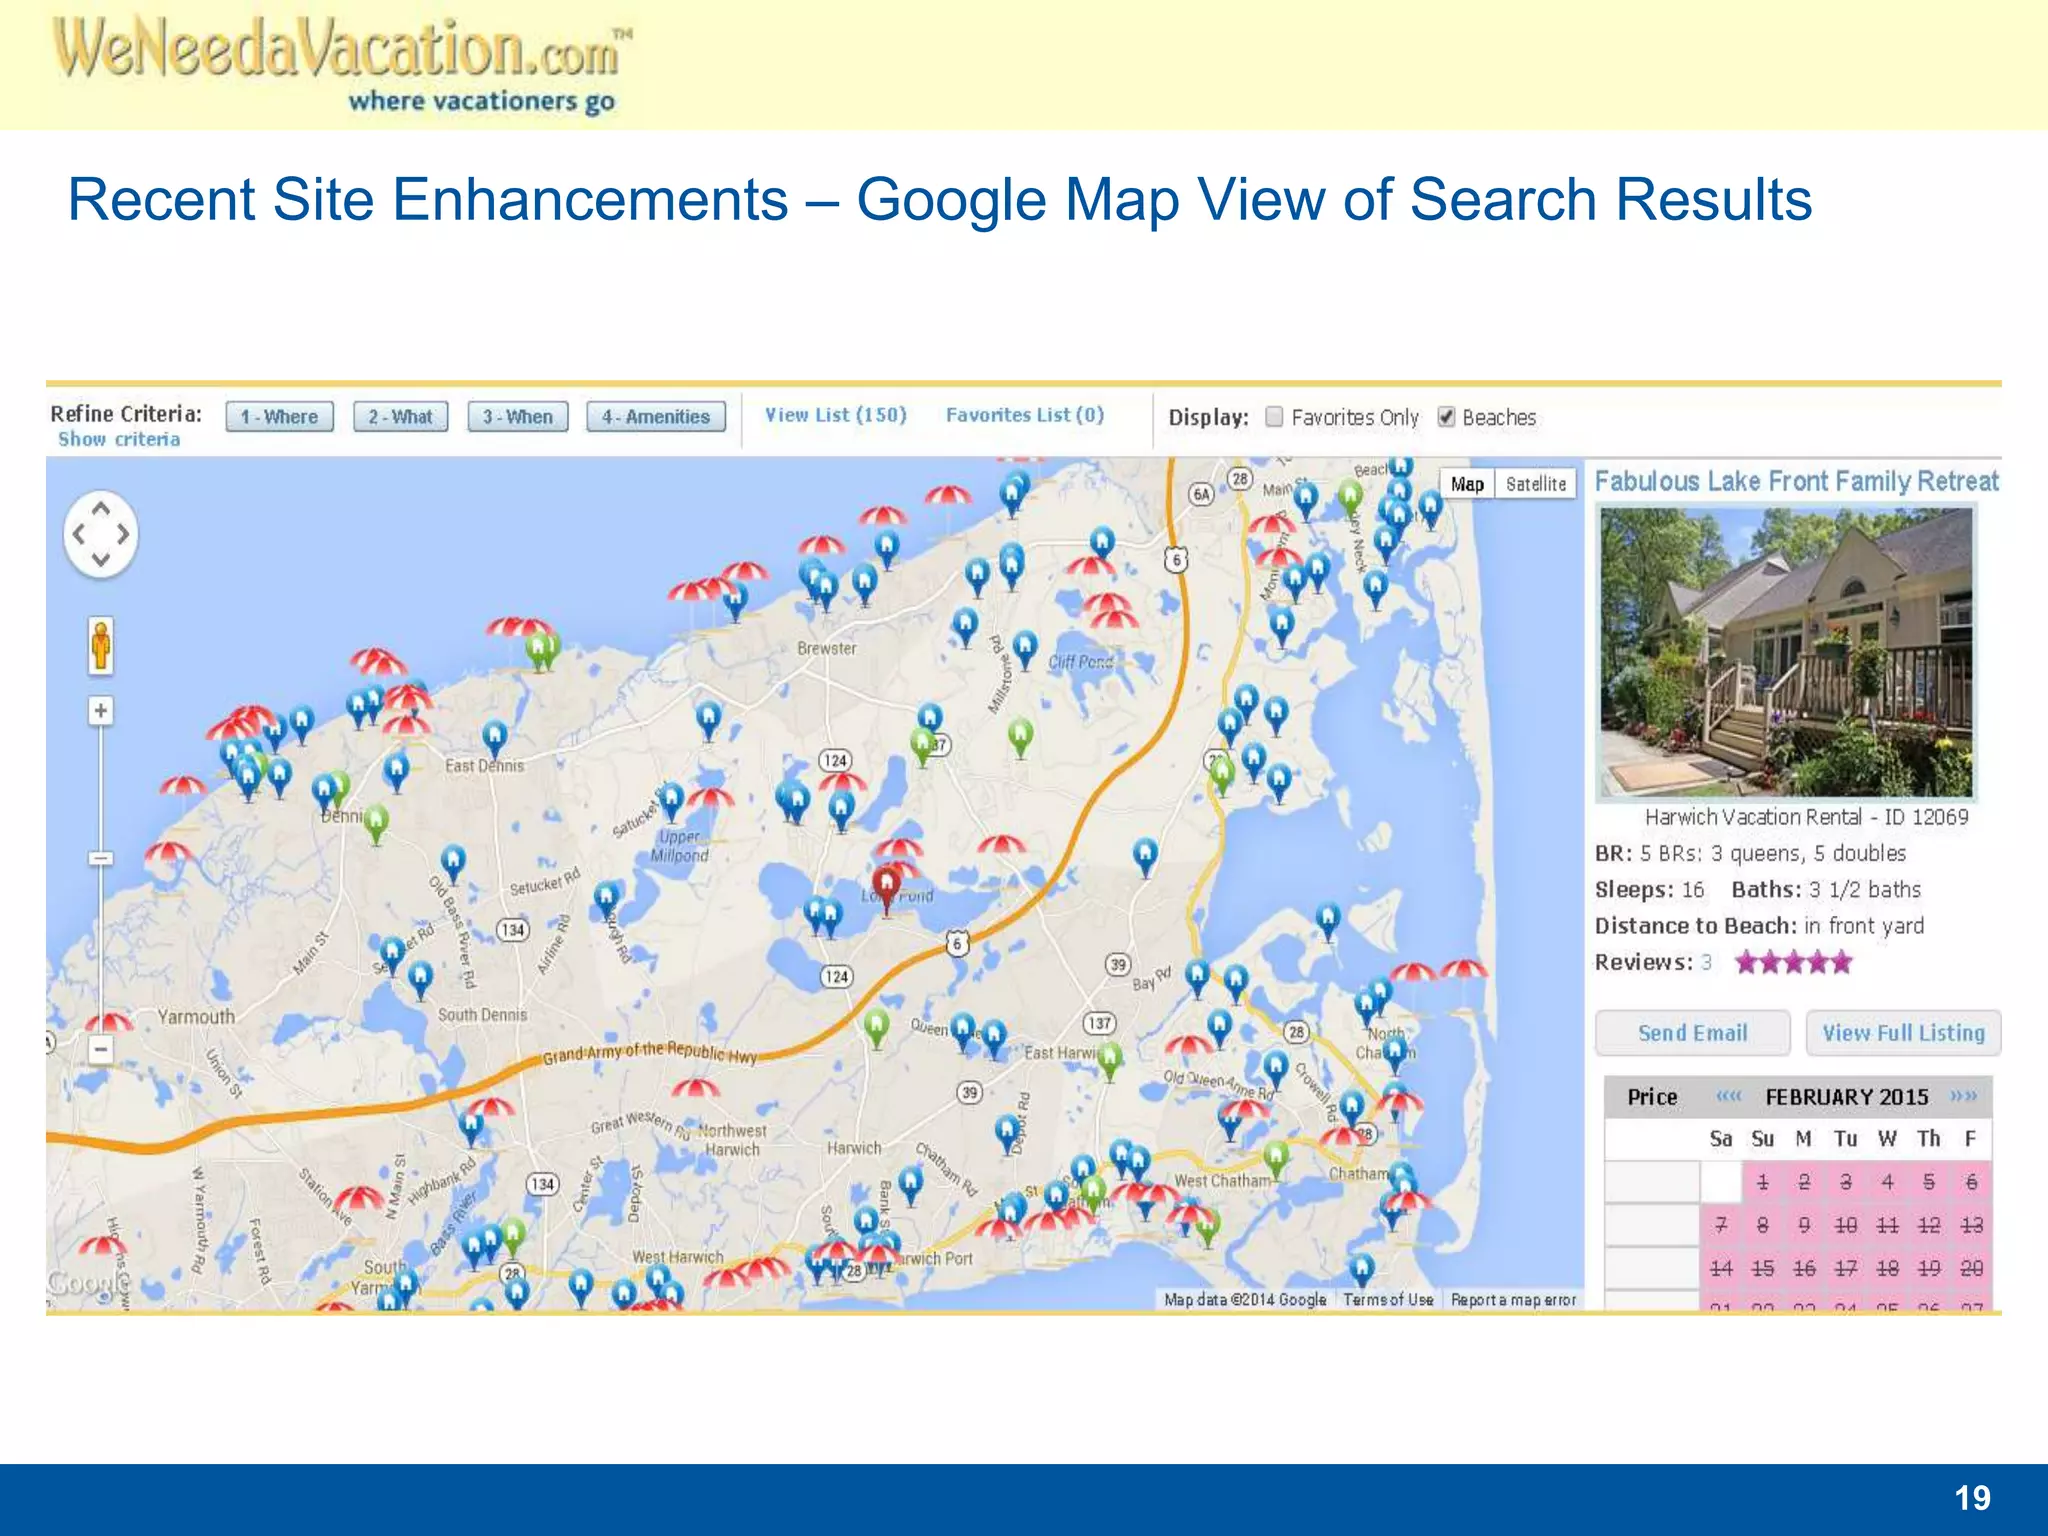2048x1536 pixels.
Task: Click View Full Listing for the Harwich rental
Action: [1903, 1033]
